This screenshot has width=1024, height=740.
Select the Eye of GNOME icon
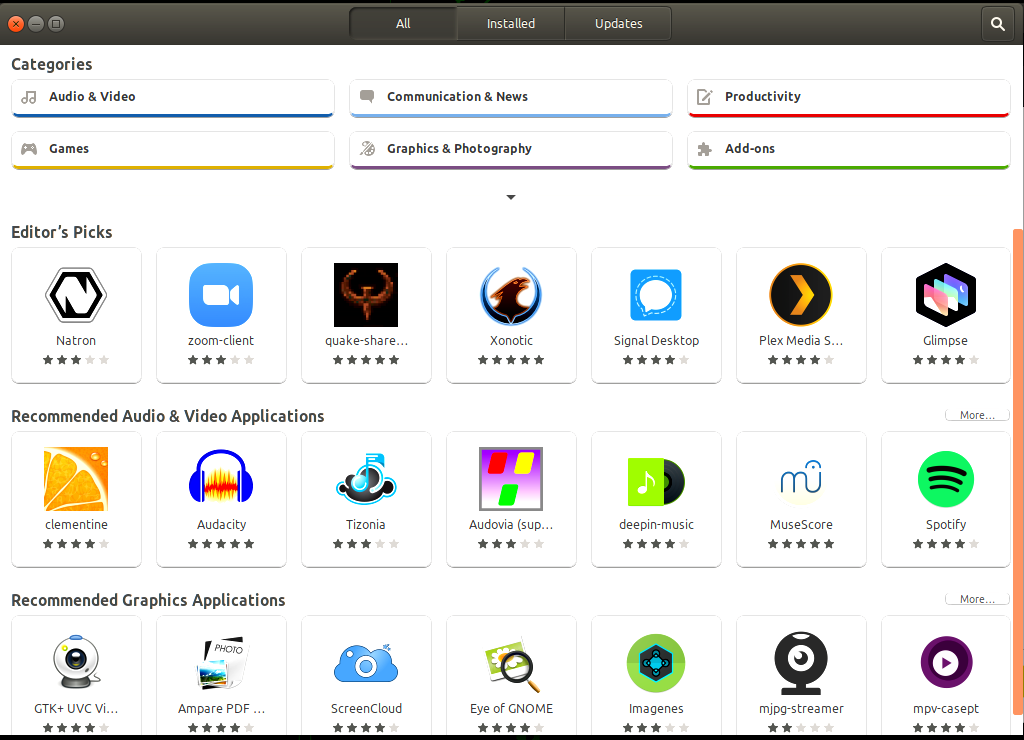512,664
